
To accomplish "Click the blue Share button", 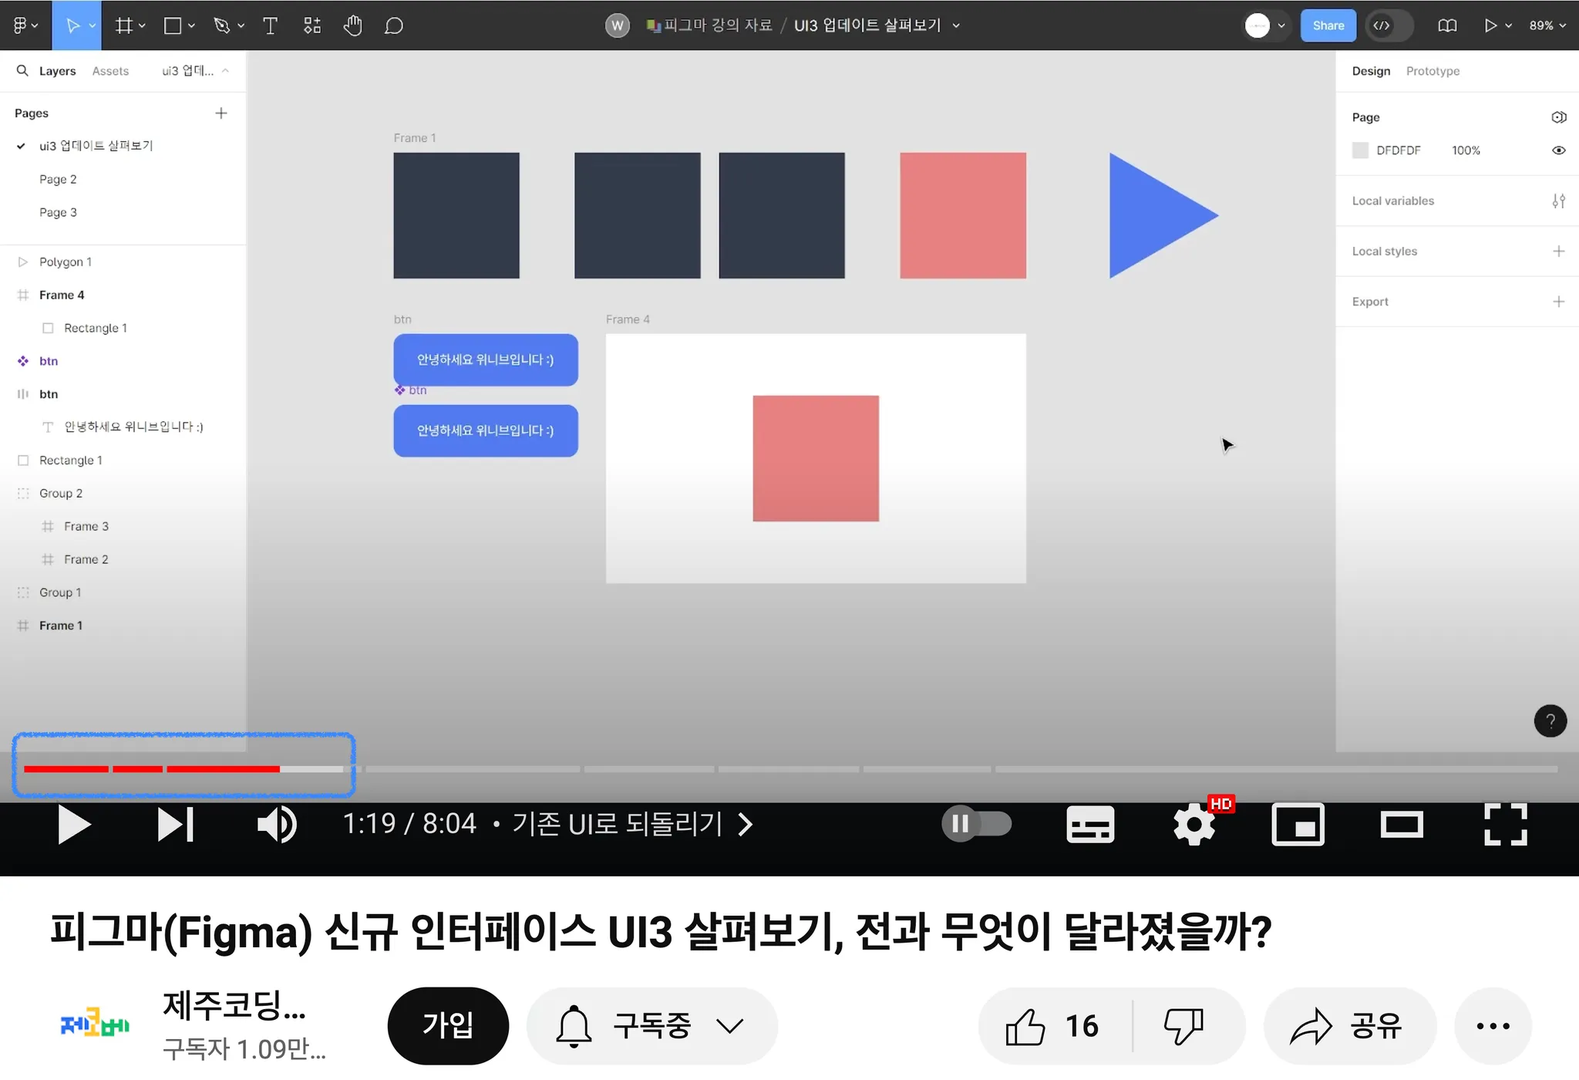I will click(x=1328, y=25).
